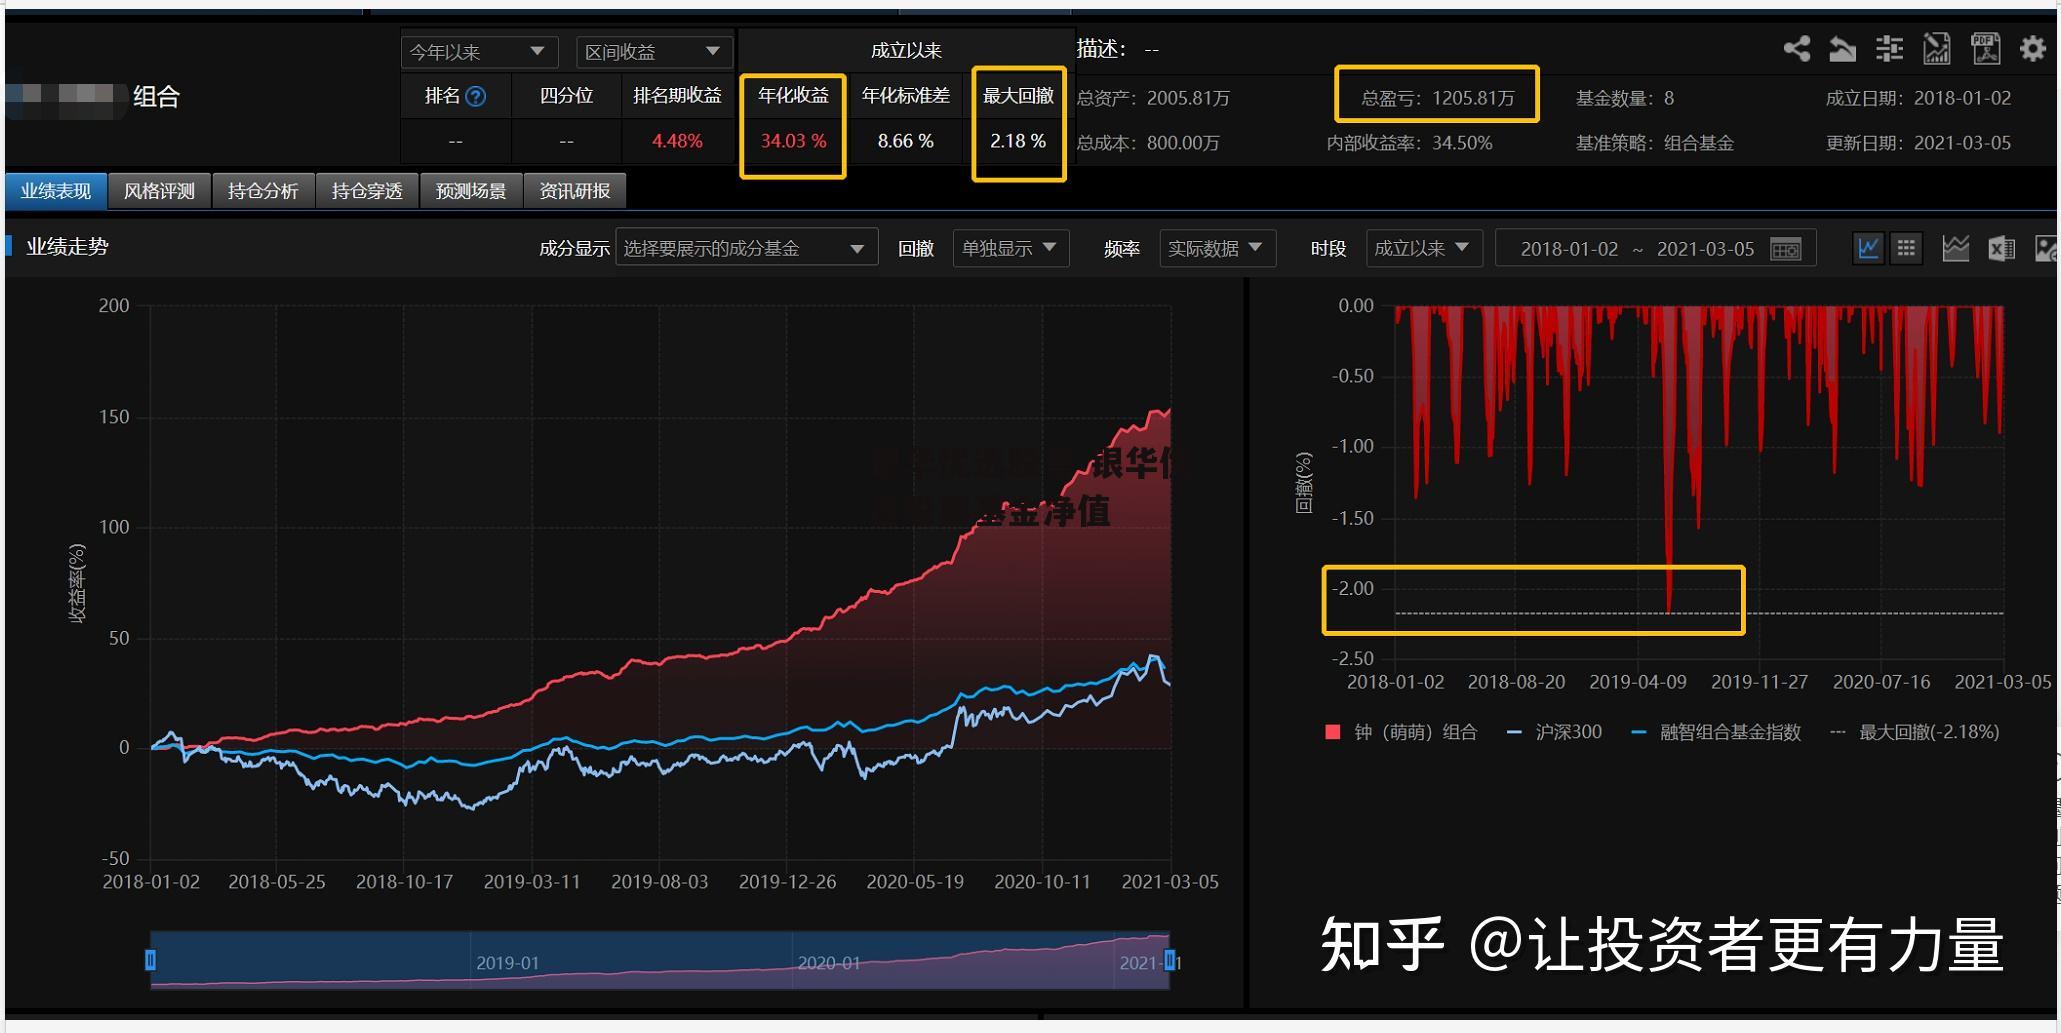Open the 持仓穿透 tab
The width and height of the screenshot is (2061, 1033).
pos(367,190)
